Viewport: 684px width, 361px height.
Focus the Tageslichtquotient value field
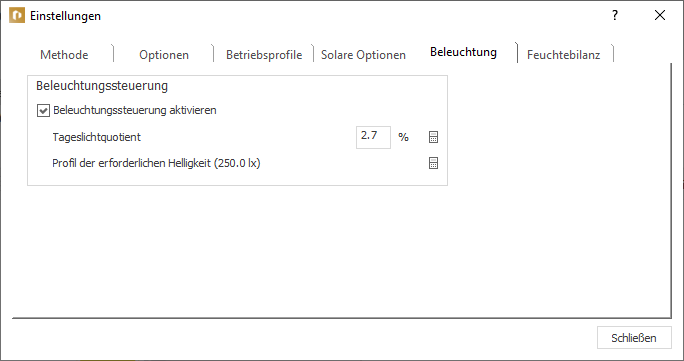coord(373,137)
